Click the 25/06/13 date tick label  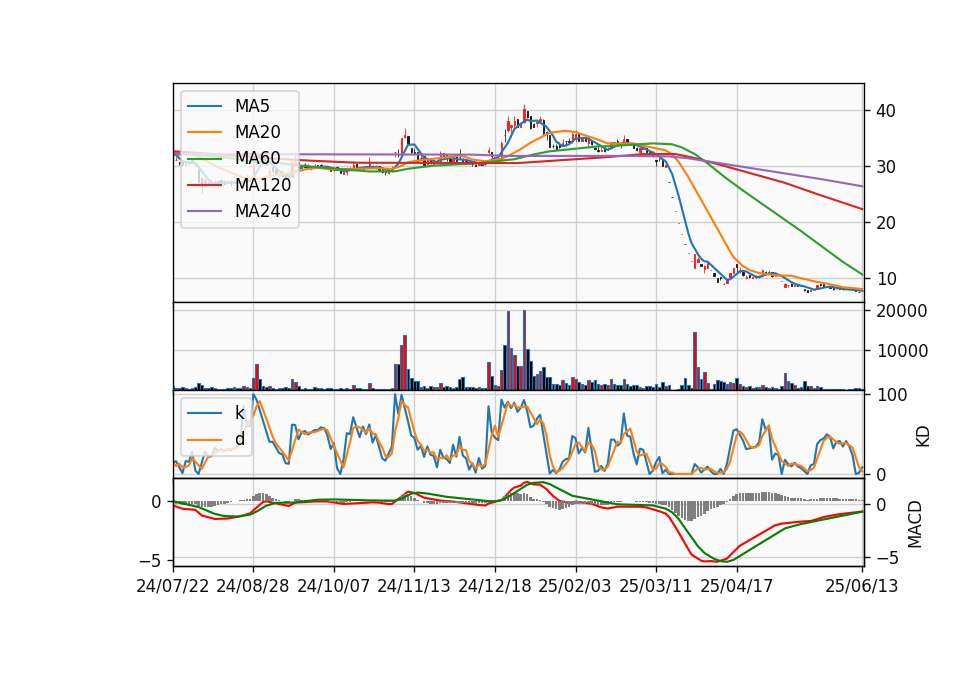(861, 586)
